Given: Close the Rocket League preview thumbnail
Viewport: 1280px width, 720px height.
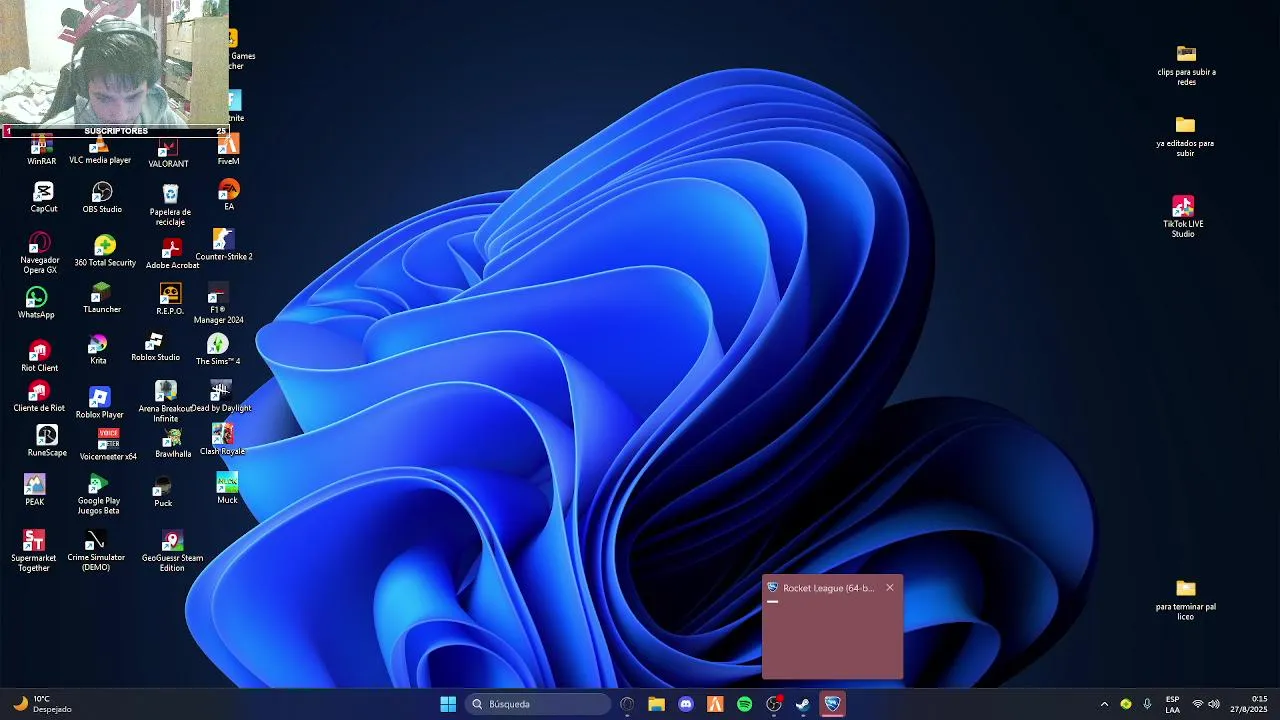Looking at the screenshot, I should (889, 588).
